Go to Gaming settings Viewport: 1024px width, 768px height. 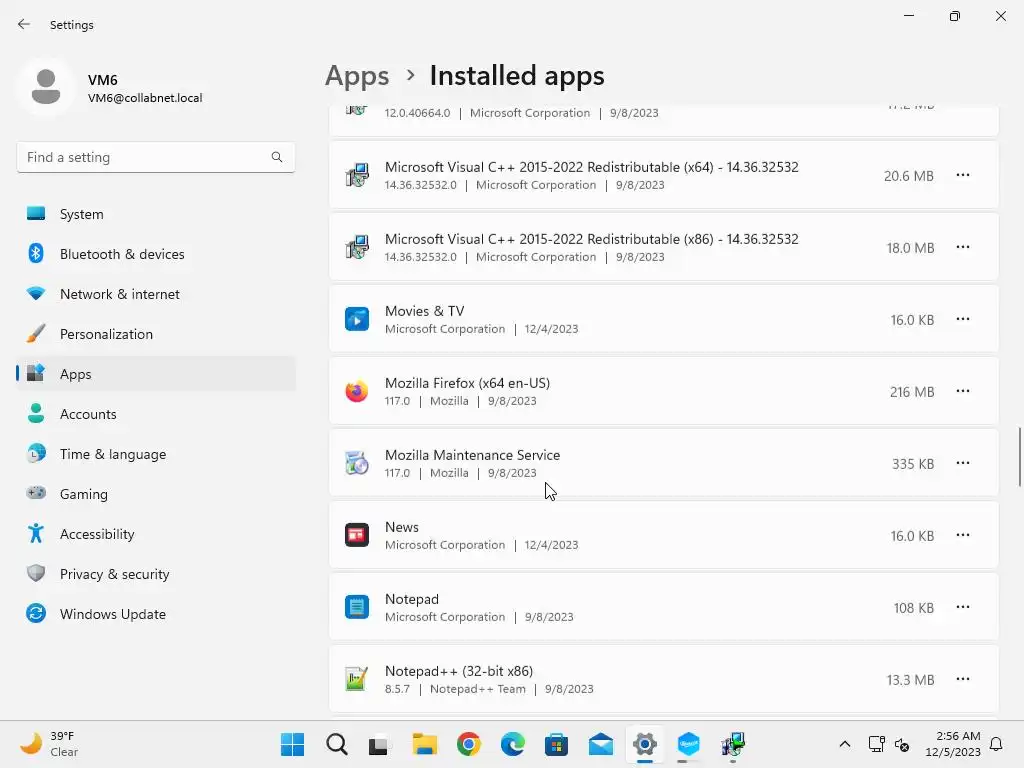point(155,494)
